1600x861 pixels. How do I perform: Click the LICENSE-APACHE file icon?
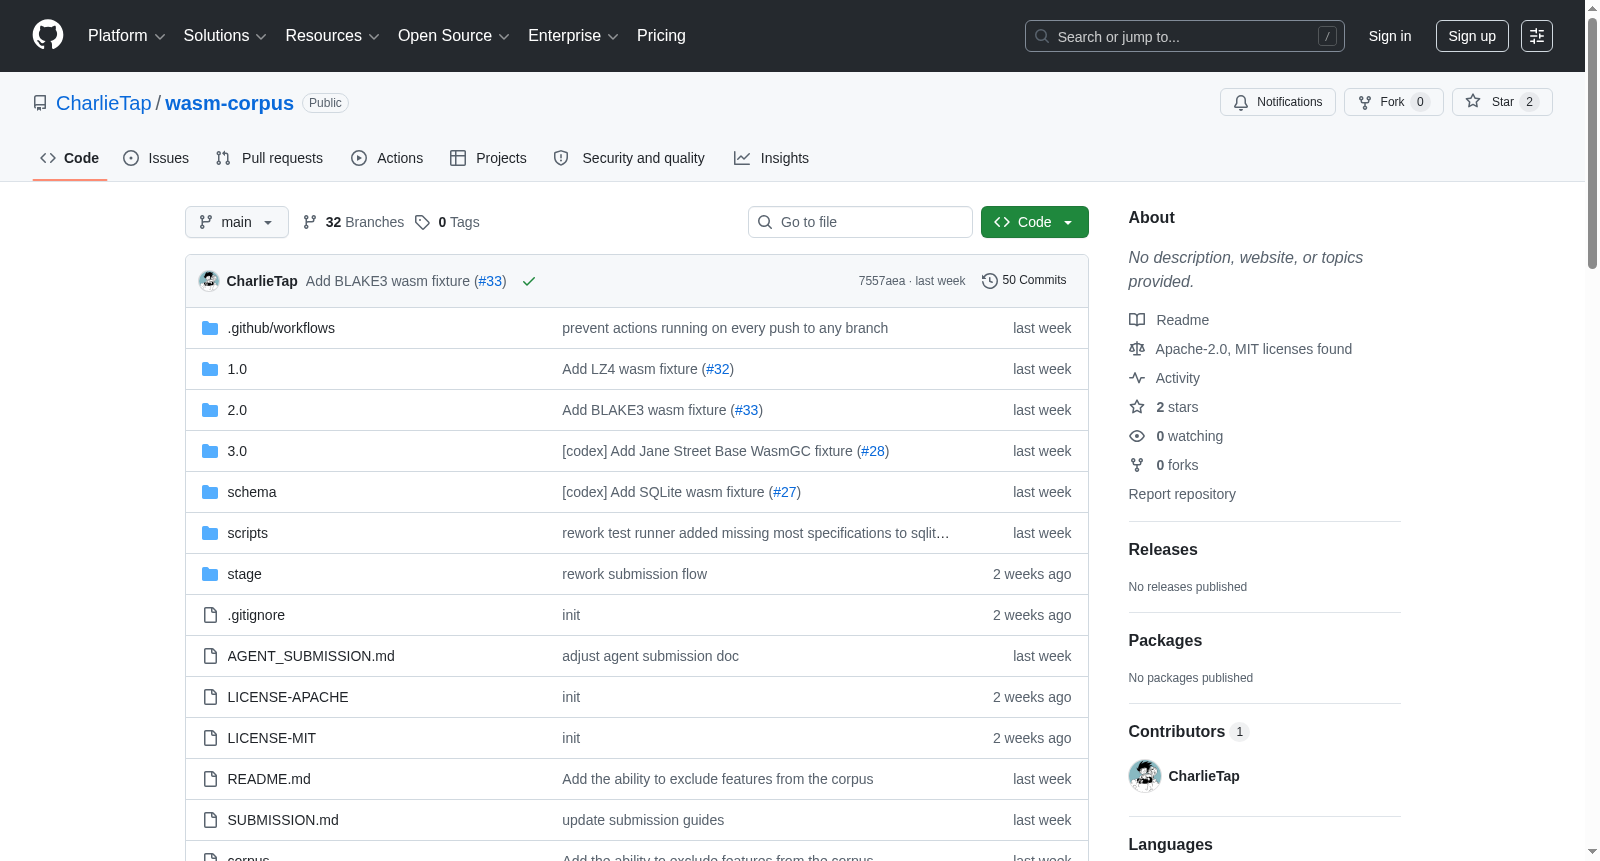[210, 697]
